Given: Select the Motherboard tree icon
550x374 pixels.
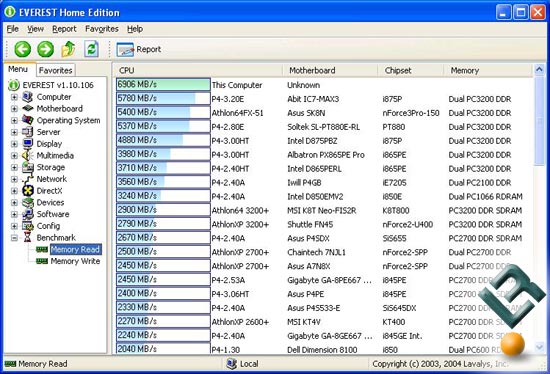Looking at the screenshot, I should pyautogui.click(x=28, y=108).
